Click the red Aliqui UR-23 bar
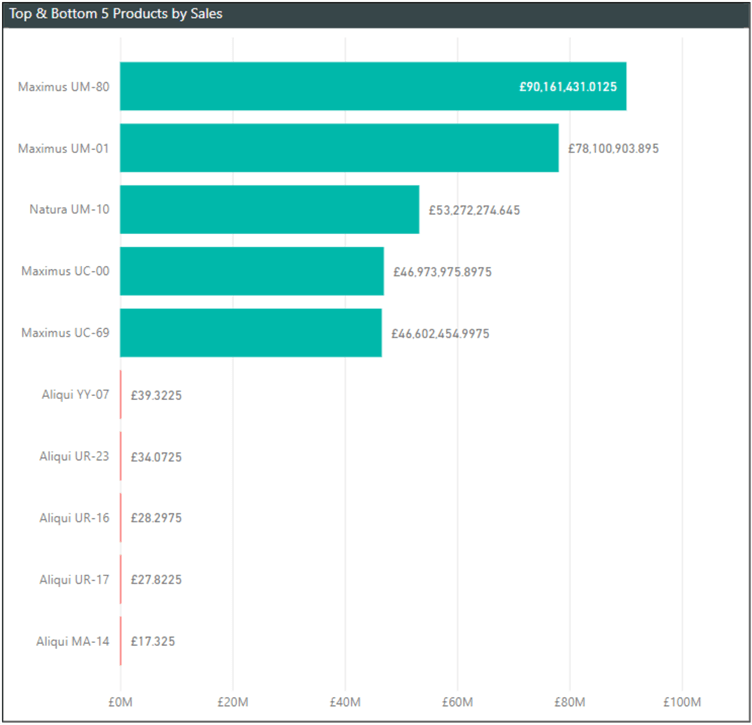 coord(120,456)
